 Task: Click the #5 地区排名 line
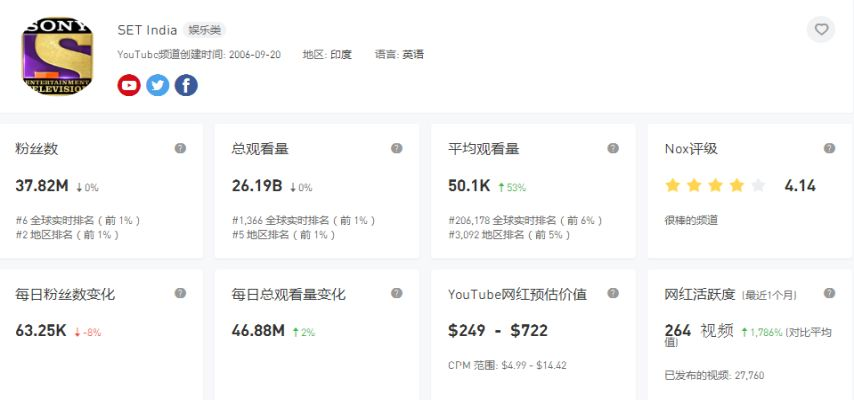click(284, 235)
